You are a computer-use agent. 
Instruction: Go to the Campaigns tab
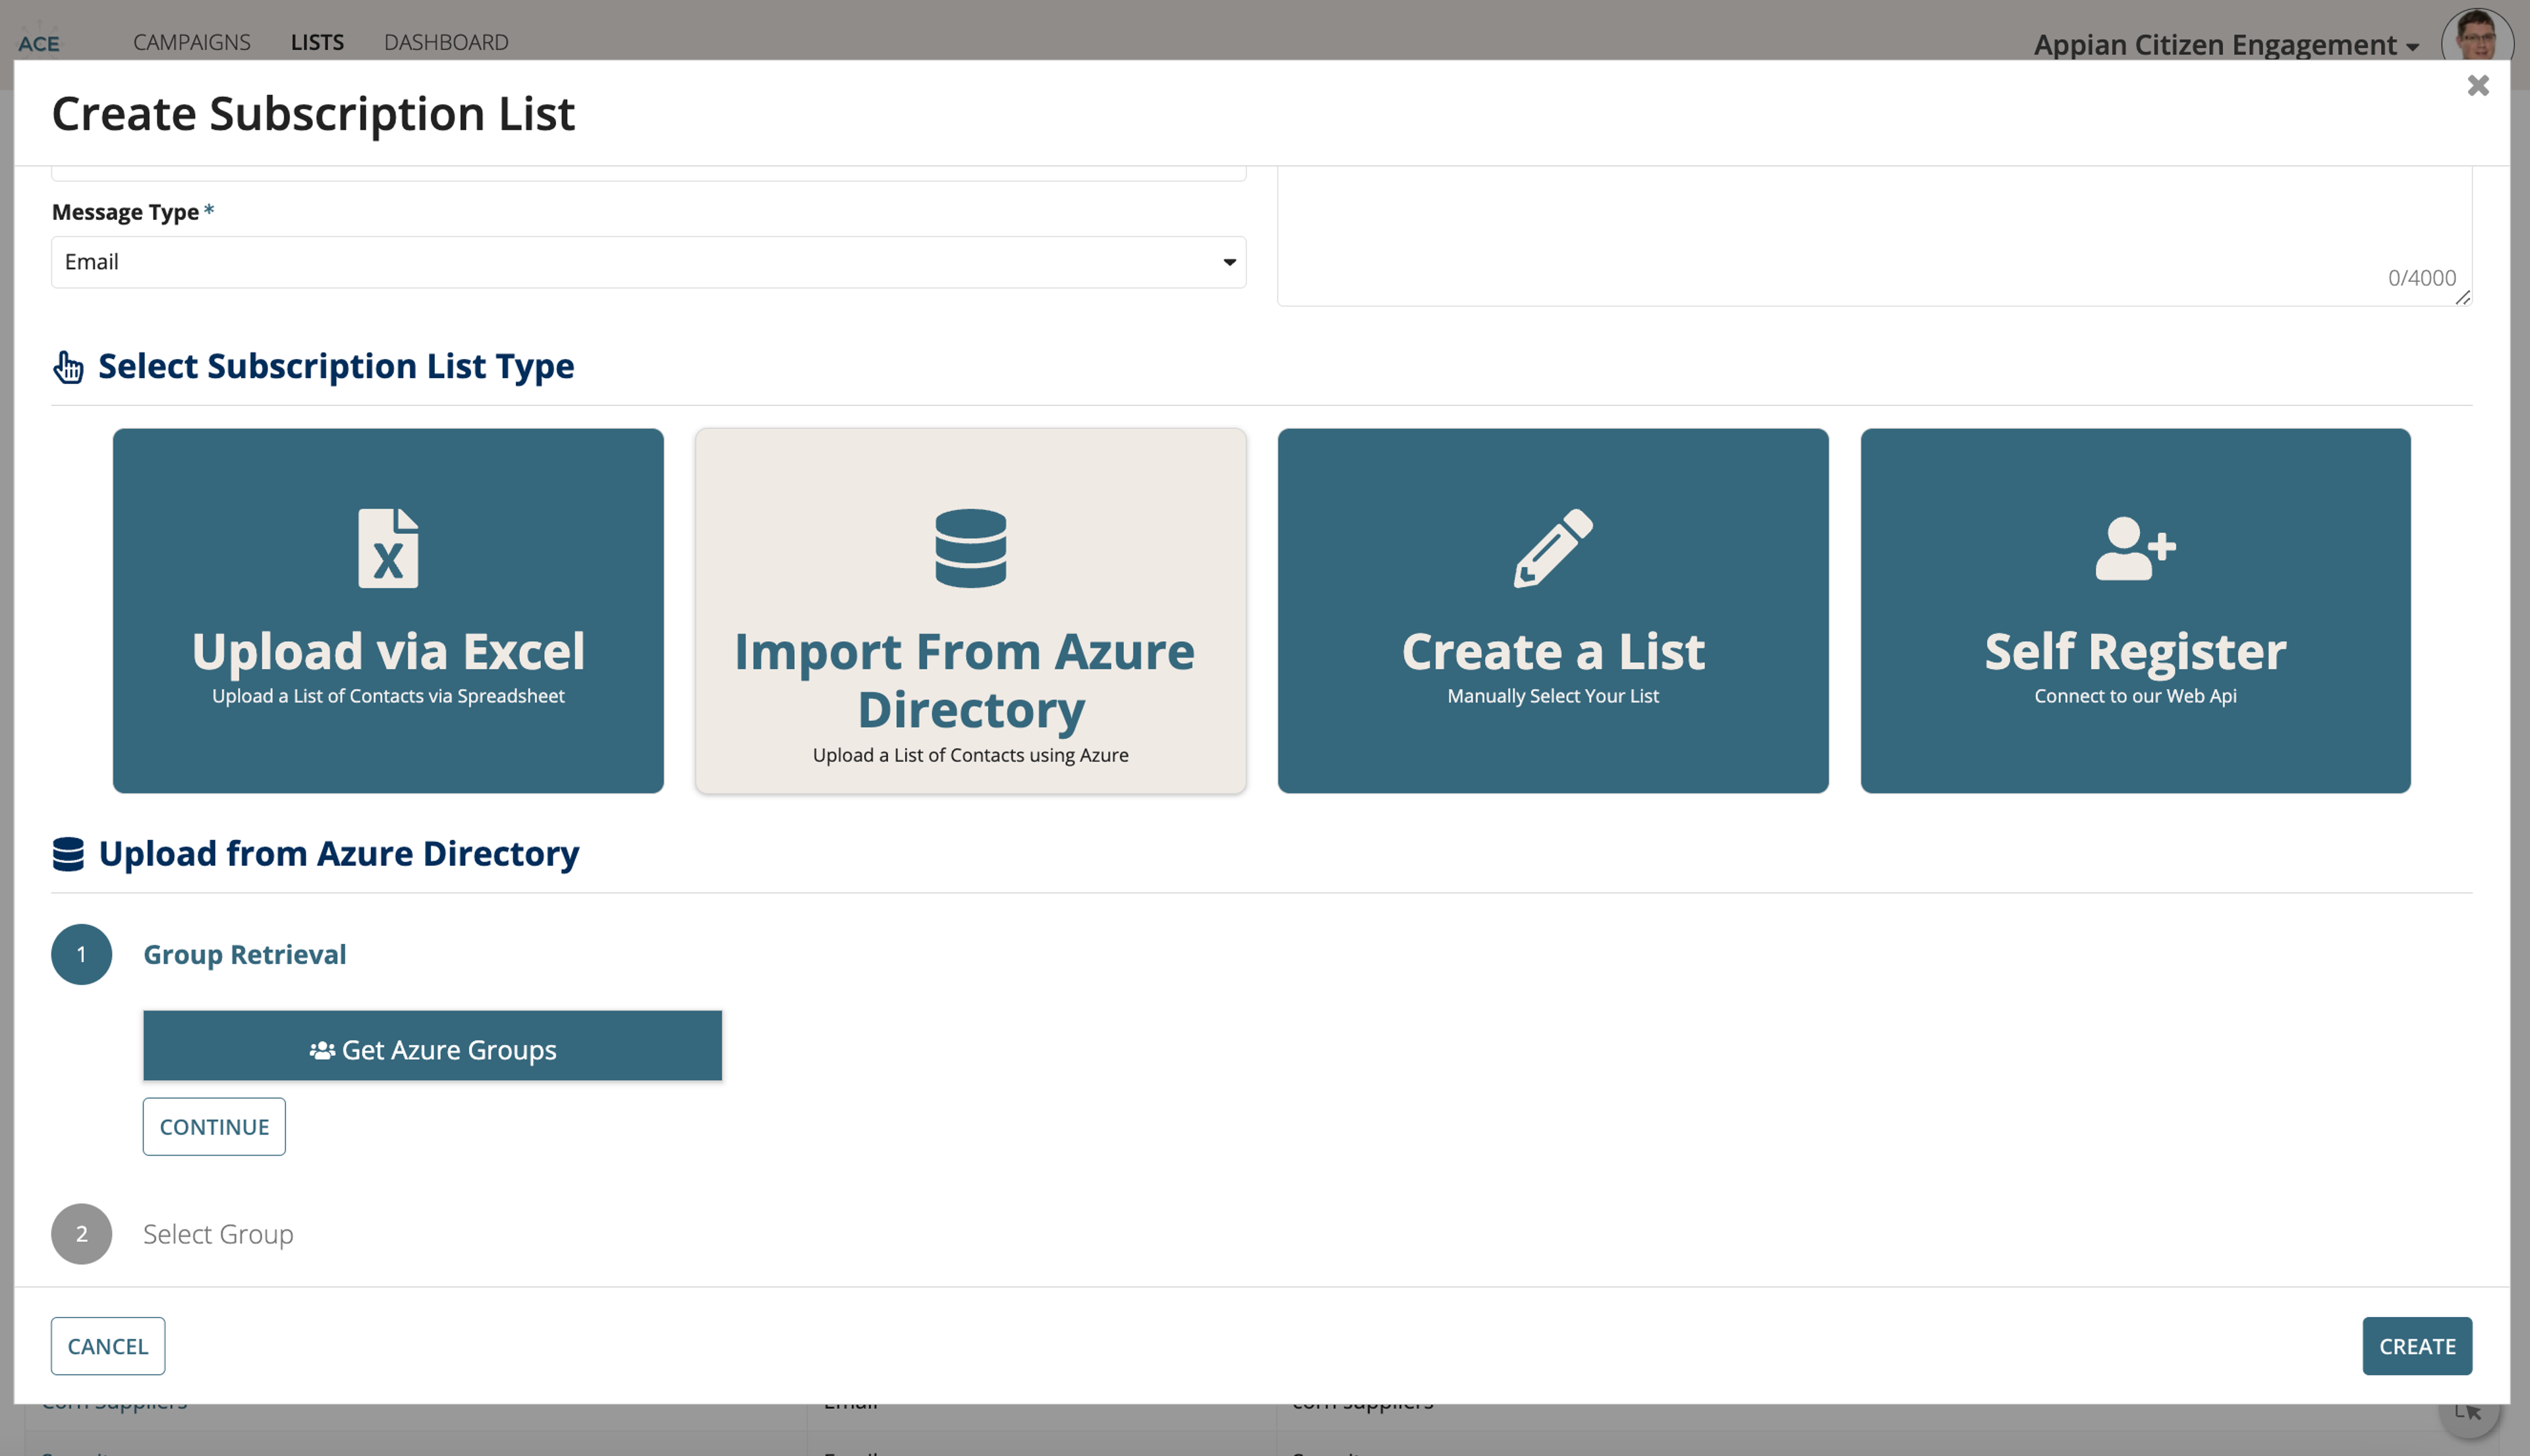[x=192, y=42]
